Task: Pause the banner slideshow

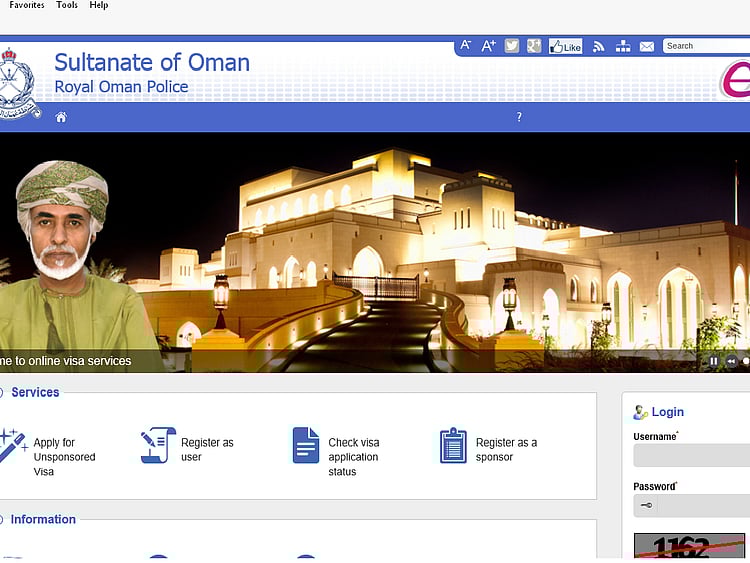Action: tap(714, 361)
